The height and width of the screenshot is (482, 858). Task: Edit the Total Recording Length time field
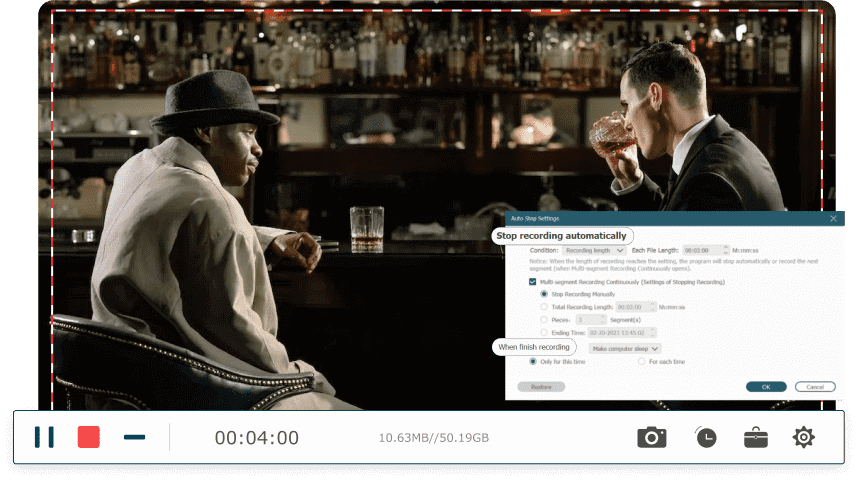636,307
